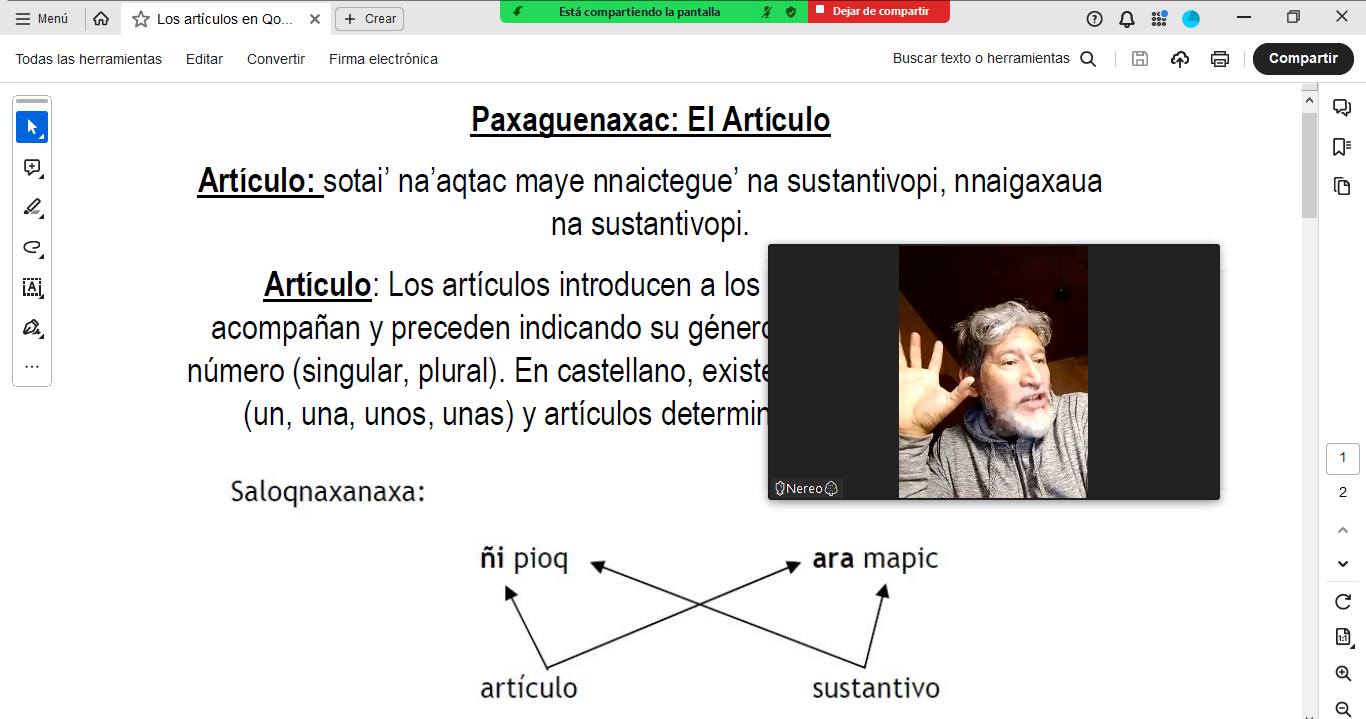Open Todas las herramientas menu

[88, 59]
